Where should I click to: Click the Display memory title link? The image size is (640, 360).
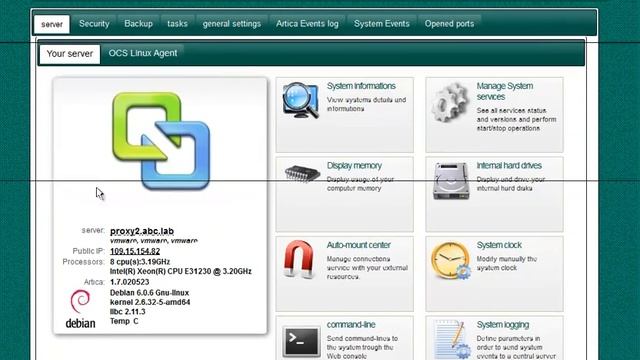(354, 166)
